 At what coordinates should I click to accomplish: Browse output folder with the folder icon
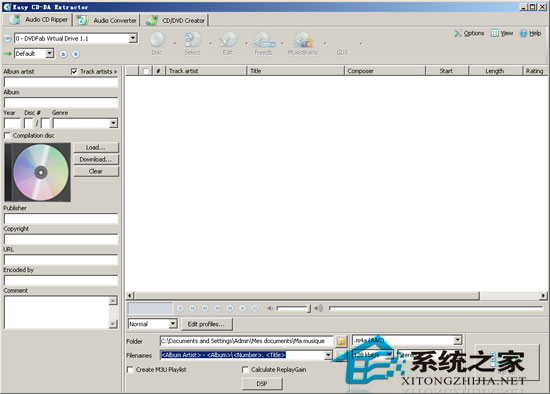[341, 341]
